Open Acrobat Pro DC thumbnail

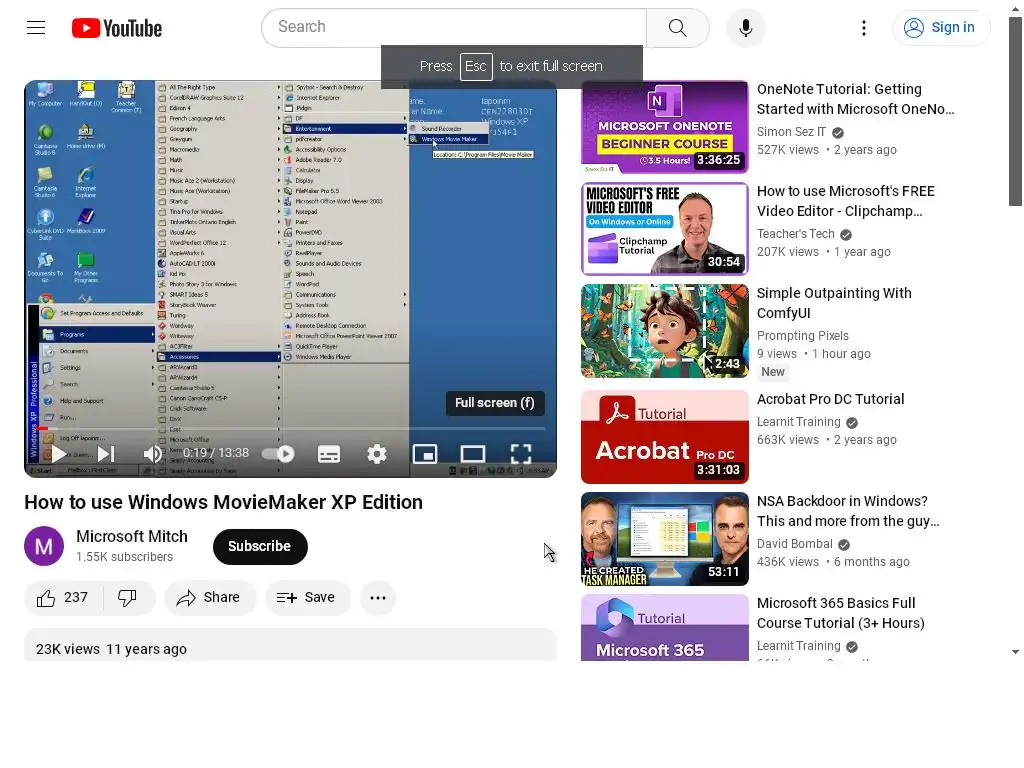coord(664,437)
